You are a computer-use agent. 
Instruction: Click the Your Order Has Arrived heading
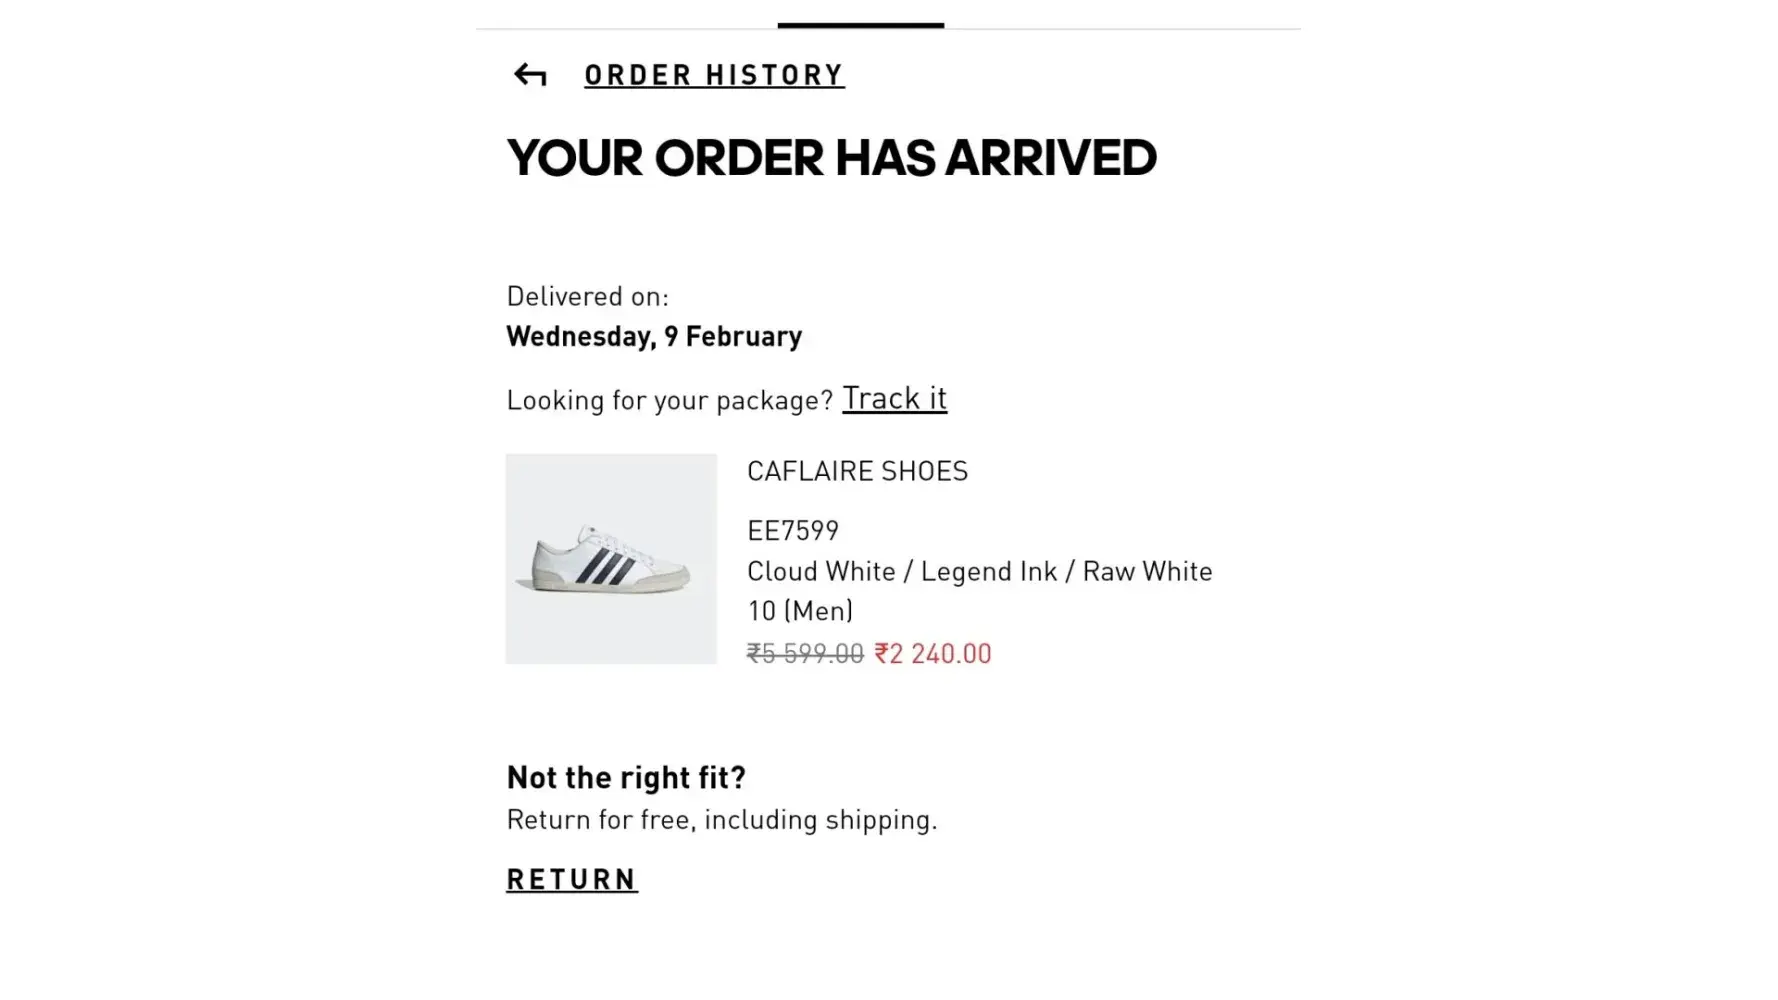[x=831, y=158]
